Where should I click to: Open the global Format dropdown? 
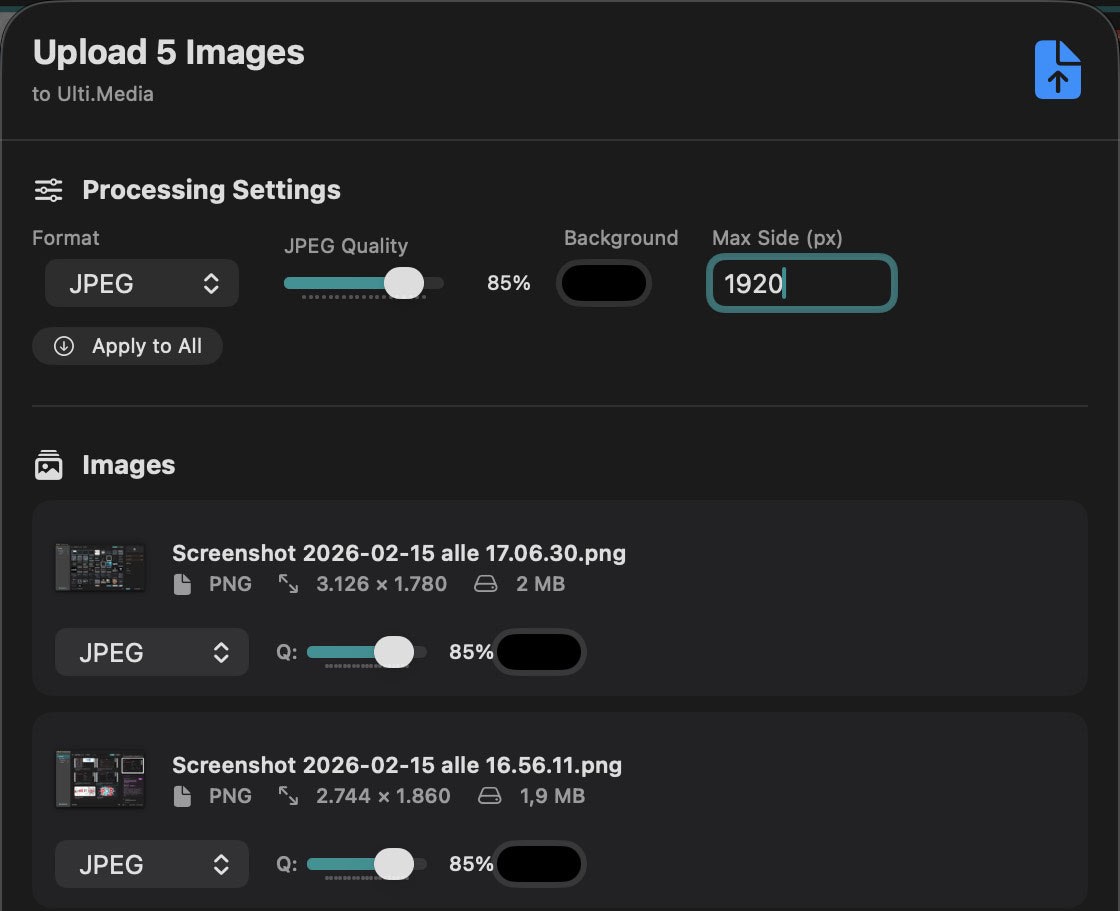(x=141, y=283)
